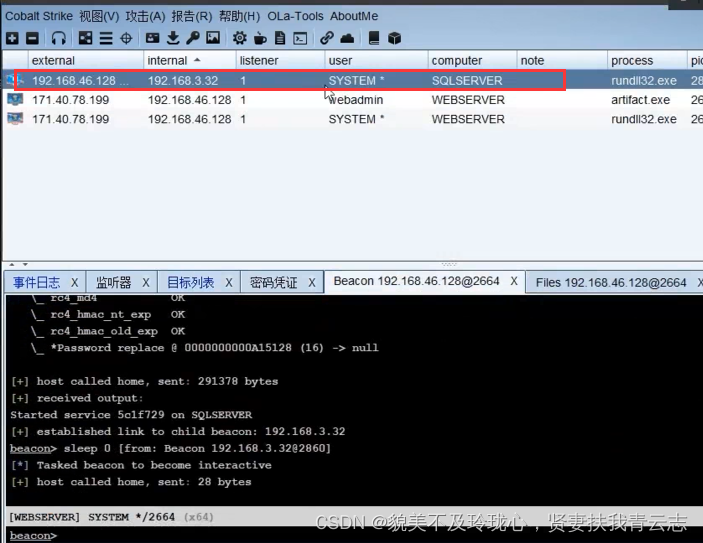Open listeners via the headphones icon
Viewport: 703px width, 543px height.
(x=58, y=38)
